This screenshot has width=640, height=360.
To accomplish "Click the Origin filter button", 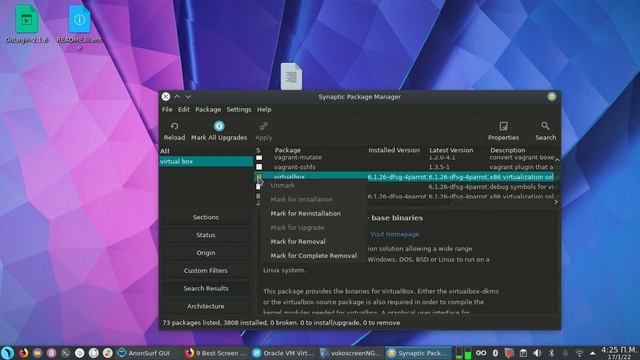I will point(206,253).
